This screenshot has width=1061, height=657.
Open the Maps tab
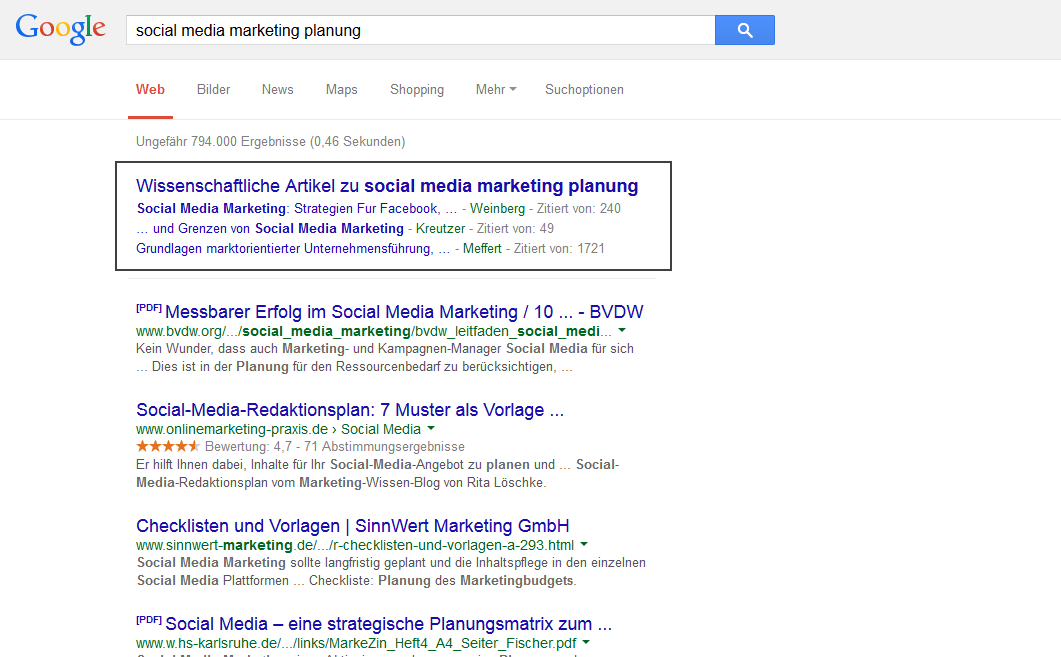coord(341,89)
